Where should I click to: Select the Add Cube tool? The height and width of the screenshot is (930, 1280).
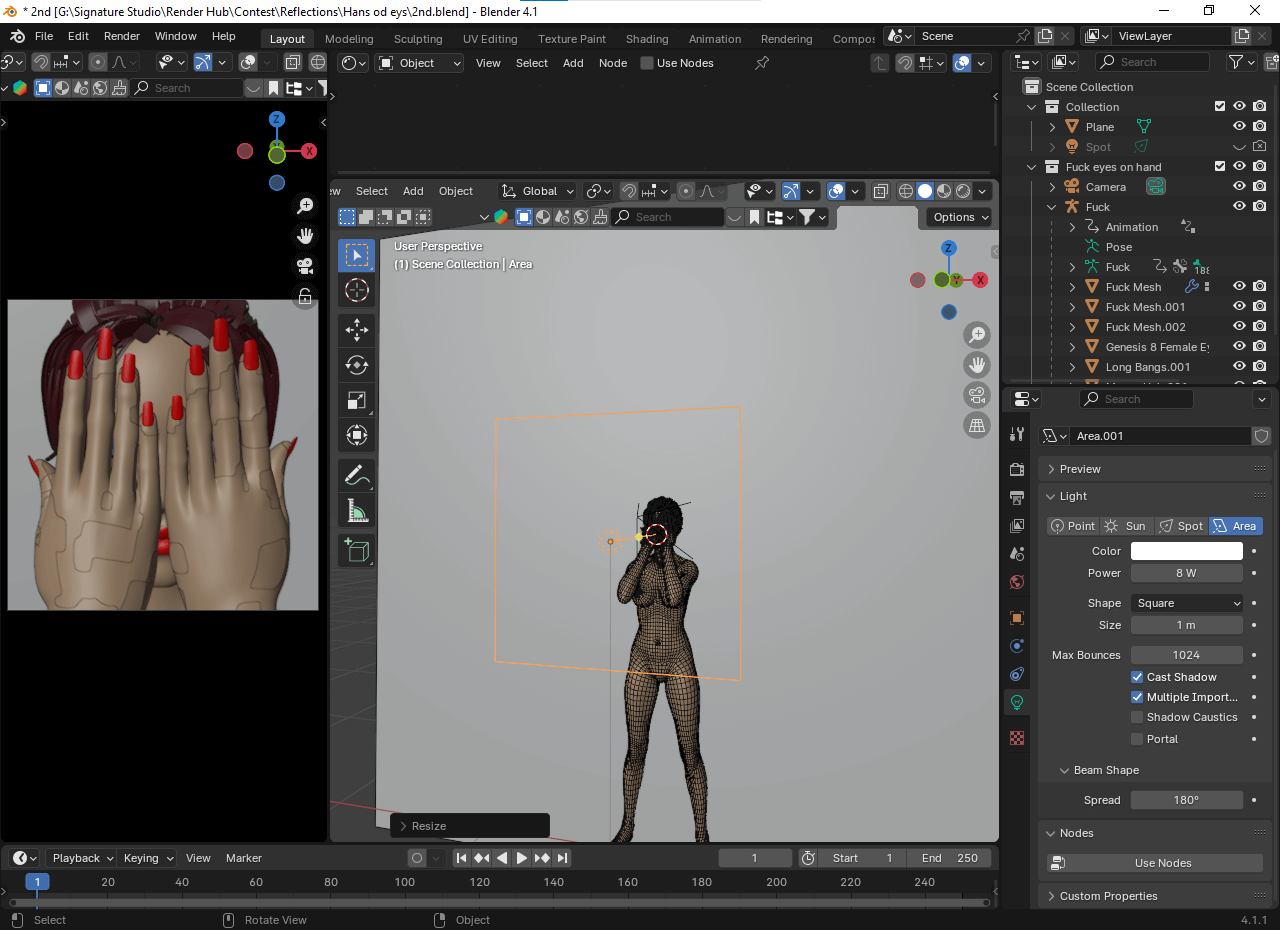(357, 550)
